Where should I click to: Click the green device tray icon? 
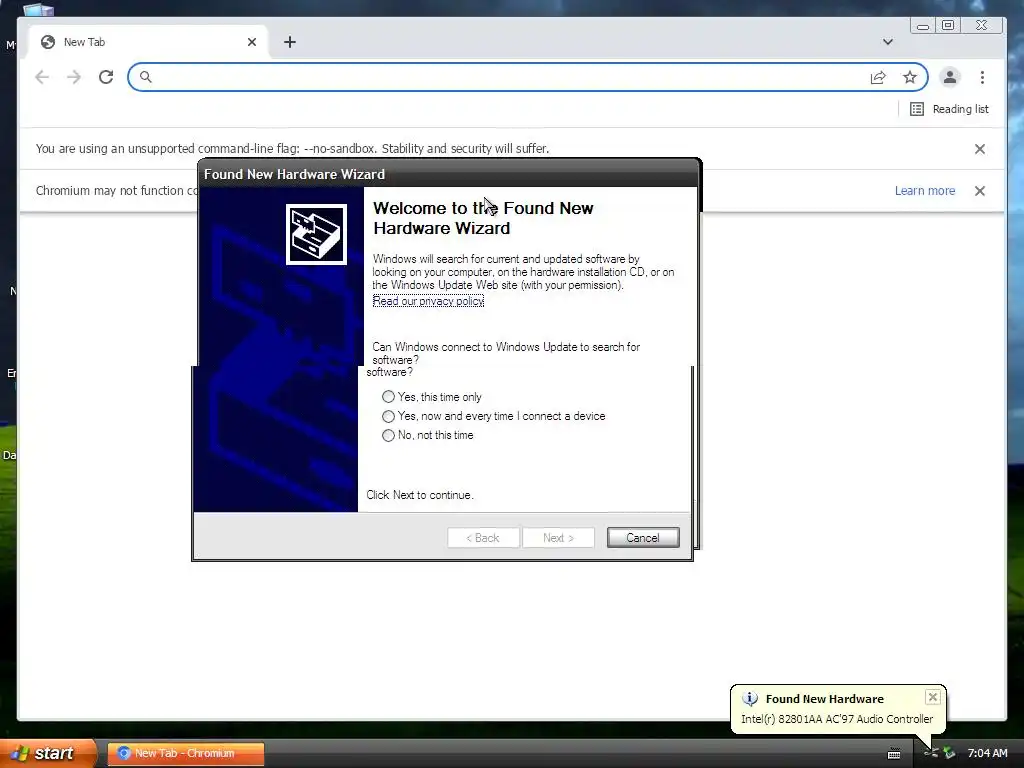949,753
